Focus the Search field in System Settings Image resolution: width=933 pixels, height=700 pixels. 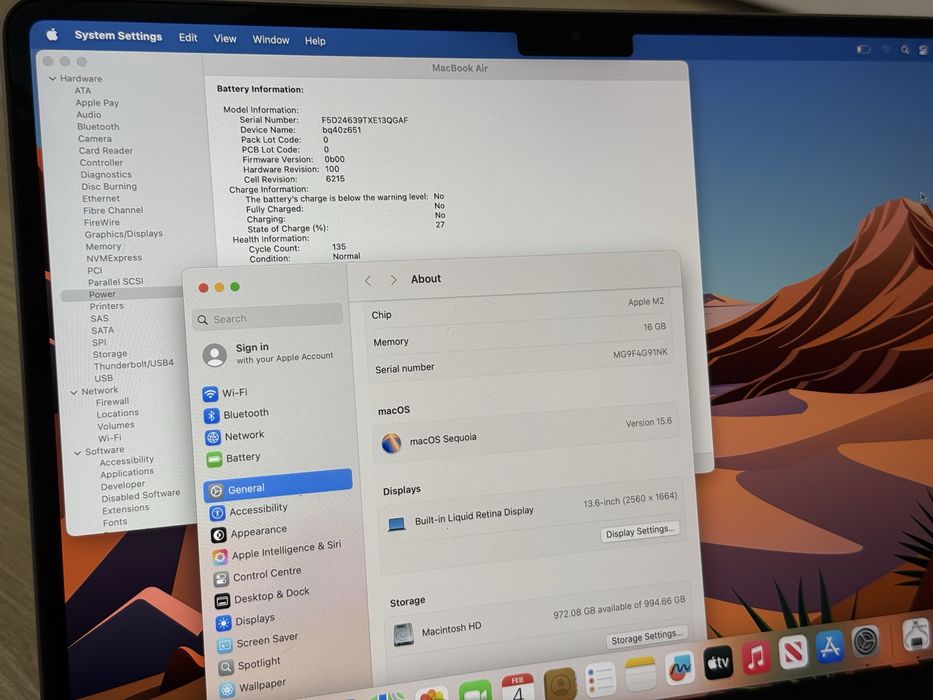268,317
